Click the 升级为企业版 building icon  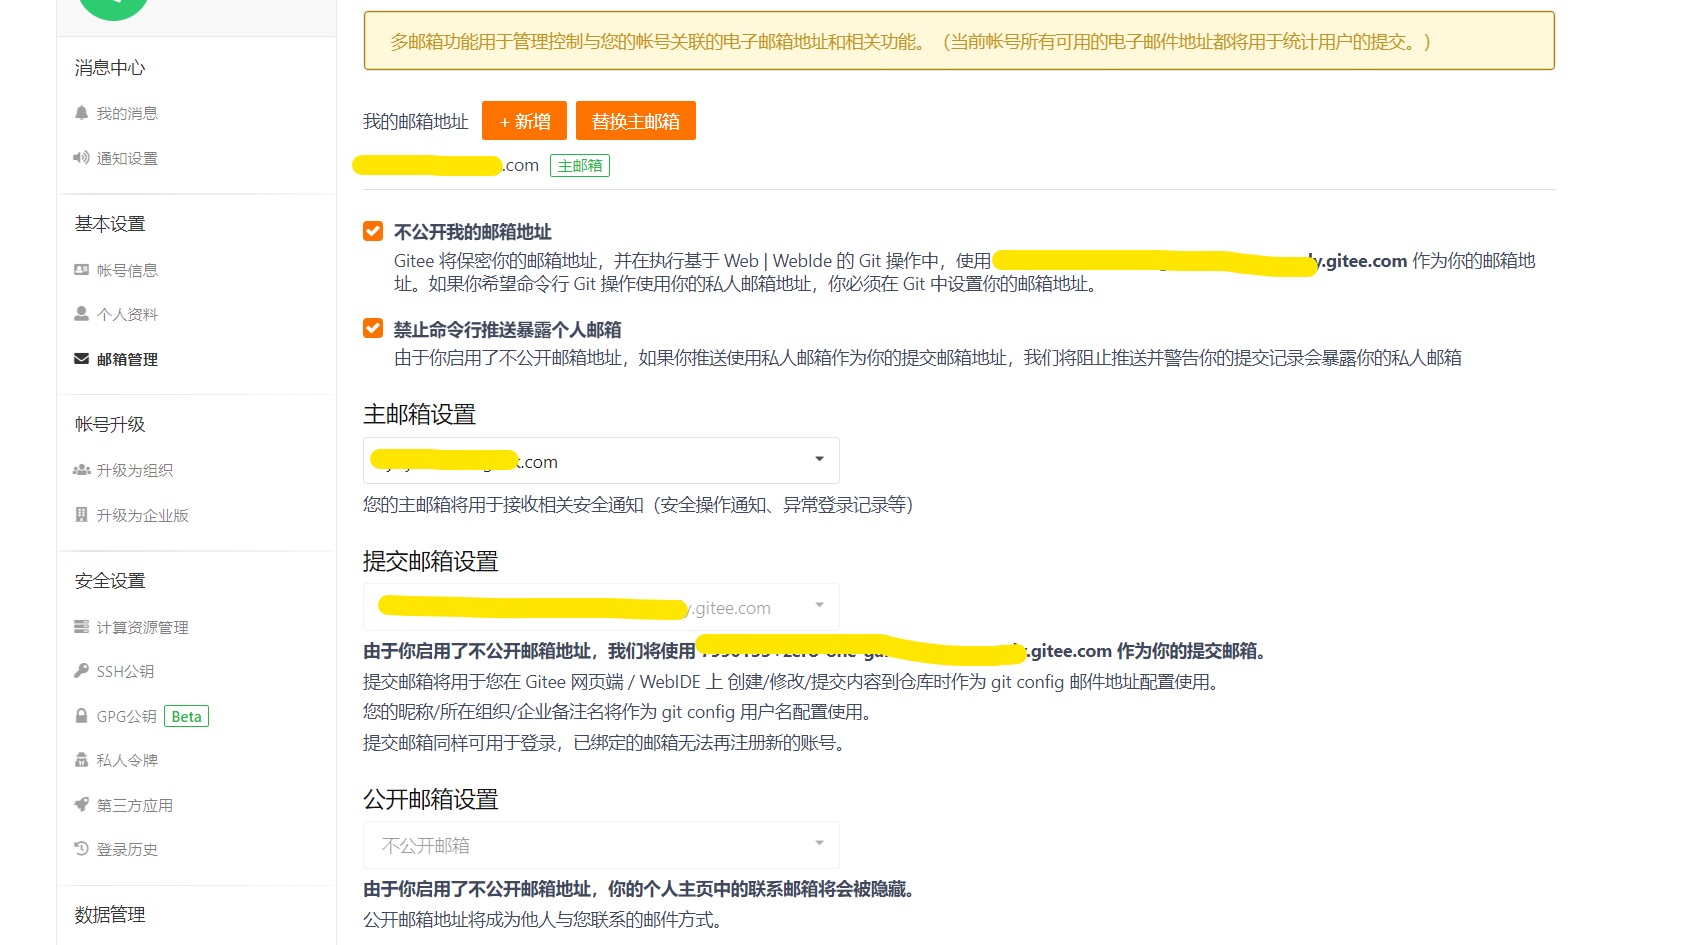(82, 515)
